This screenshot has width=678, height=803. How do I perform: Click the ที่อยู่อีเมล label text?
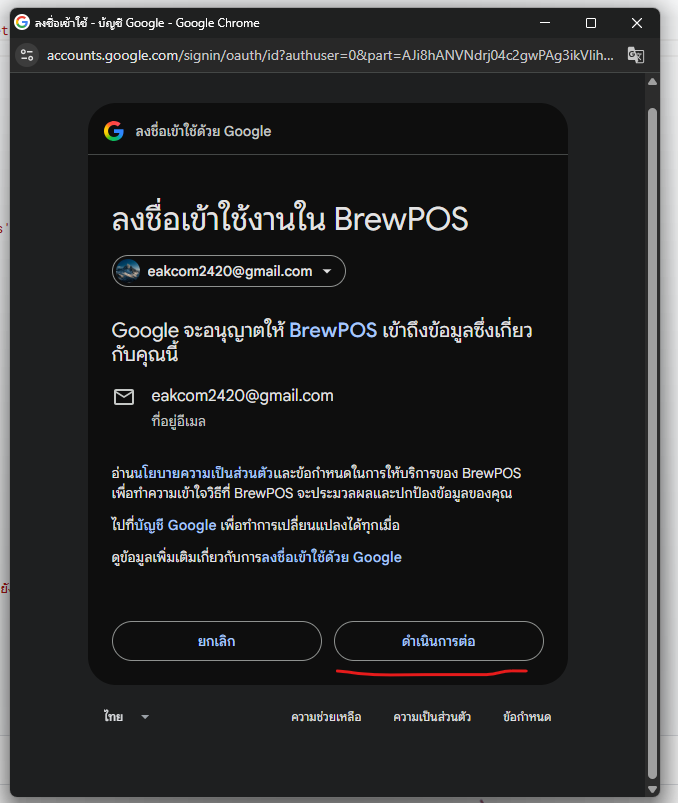tap(179, 421)
